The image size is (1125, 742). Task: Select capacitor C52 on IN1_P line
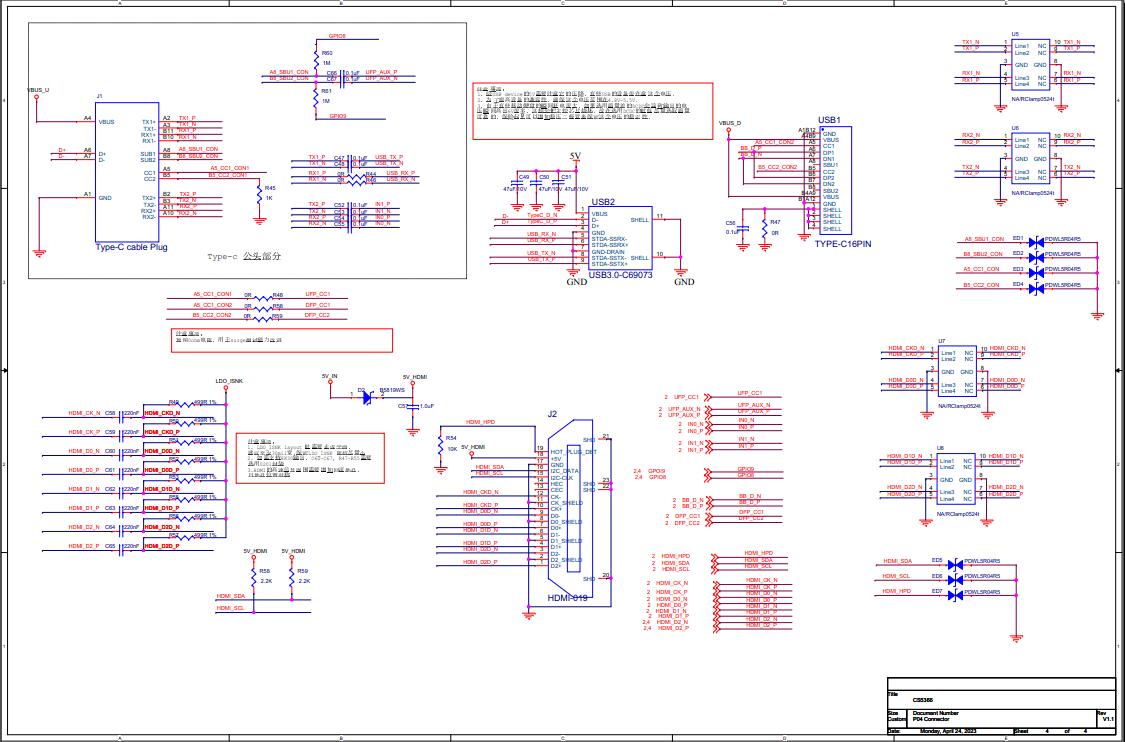click(x=350, y=208)
